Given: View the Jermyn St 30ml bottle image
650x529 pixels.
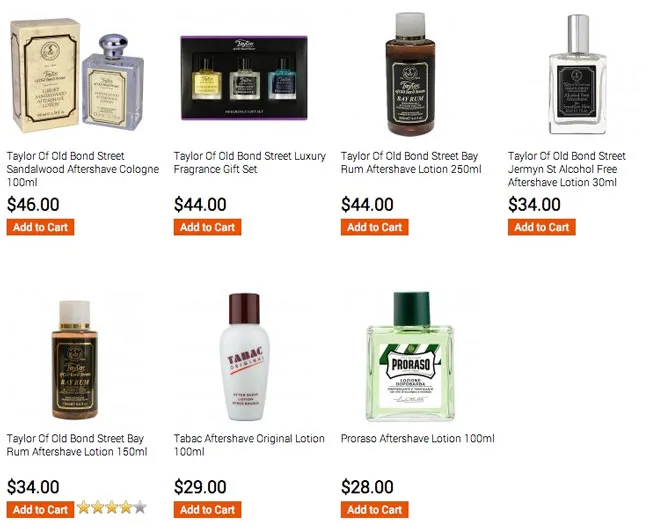Looking at the screenshot, I should click(x=577, y=74).
